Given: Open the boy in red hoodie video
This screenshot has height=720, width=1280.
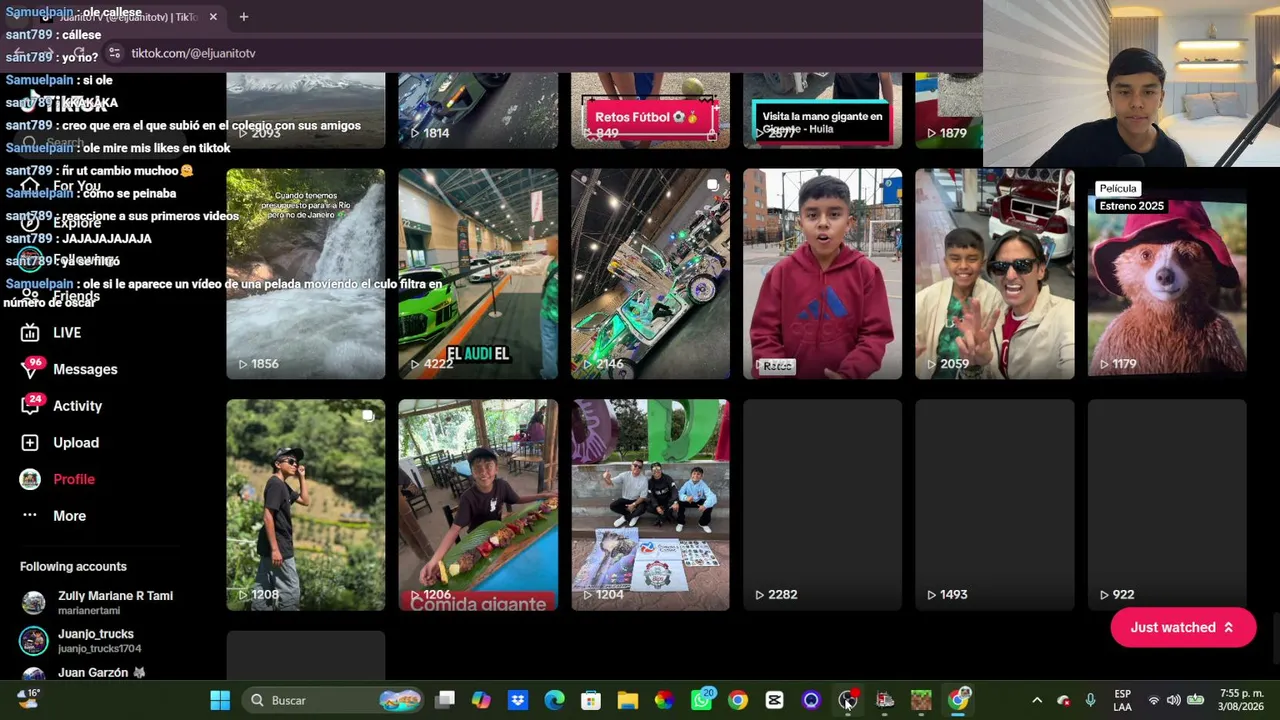Looking at the screenshot, I should (822, 274).
